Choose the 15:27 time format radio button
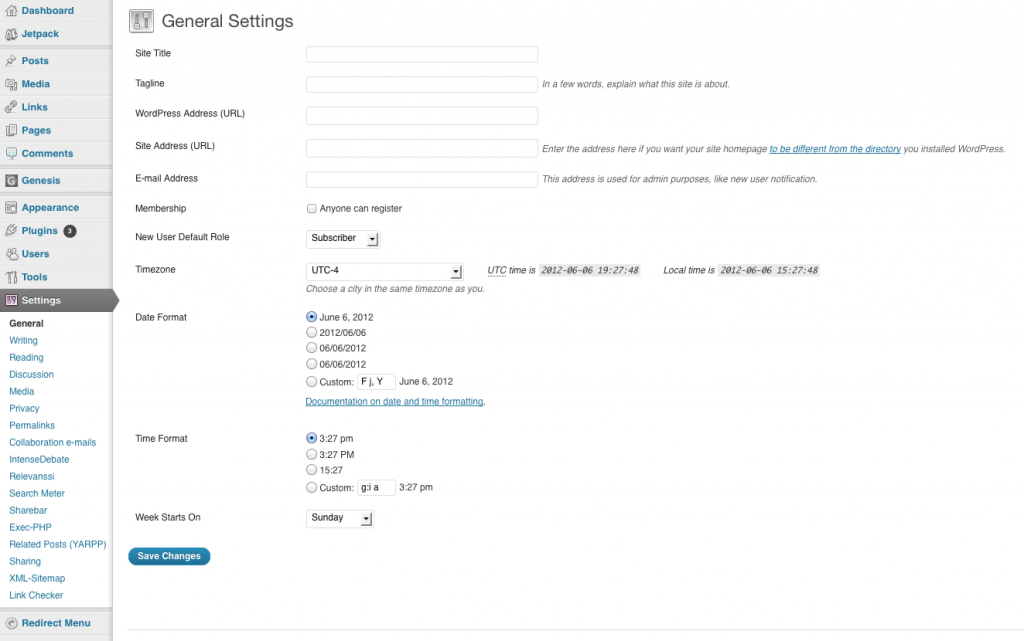 pyautogui.click(x=311, y=470)
